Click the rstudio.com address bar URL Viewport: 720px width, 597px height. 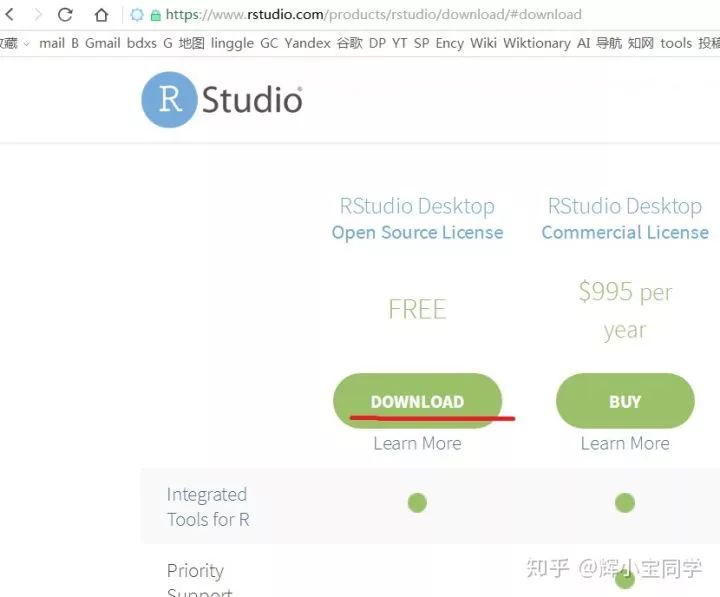(373, 15)
